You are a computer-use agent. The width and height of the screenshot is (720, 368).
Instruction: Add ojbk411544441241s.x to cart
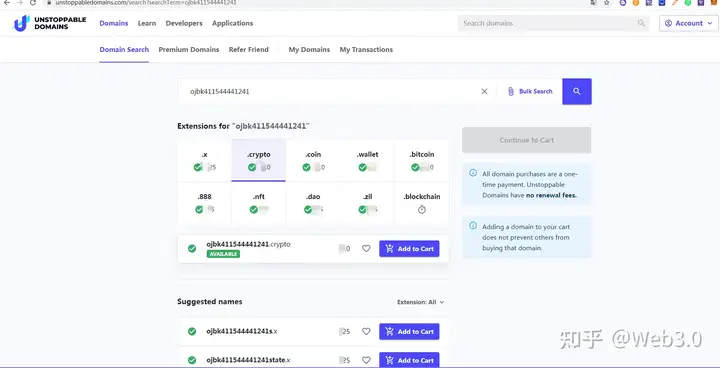point(409,331)
